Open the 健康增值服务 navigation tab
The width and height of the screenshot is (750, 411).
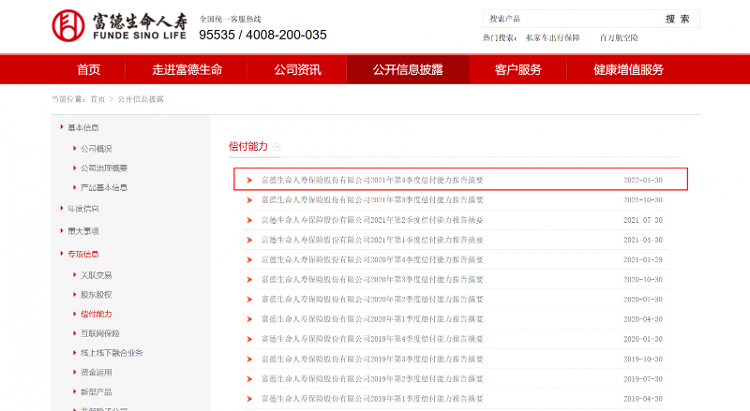[x=628, y=70]
